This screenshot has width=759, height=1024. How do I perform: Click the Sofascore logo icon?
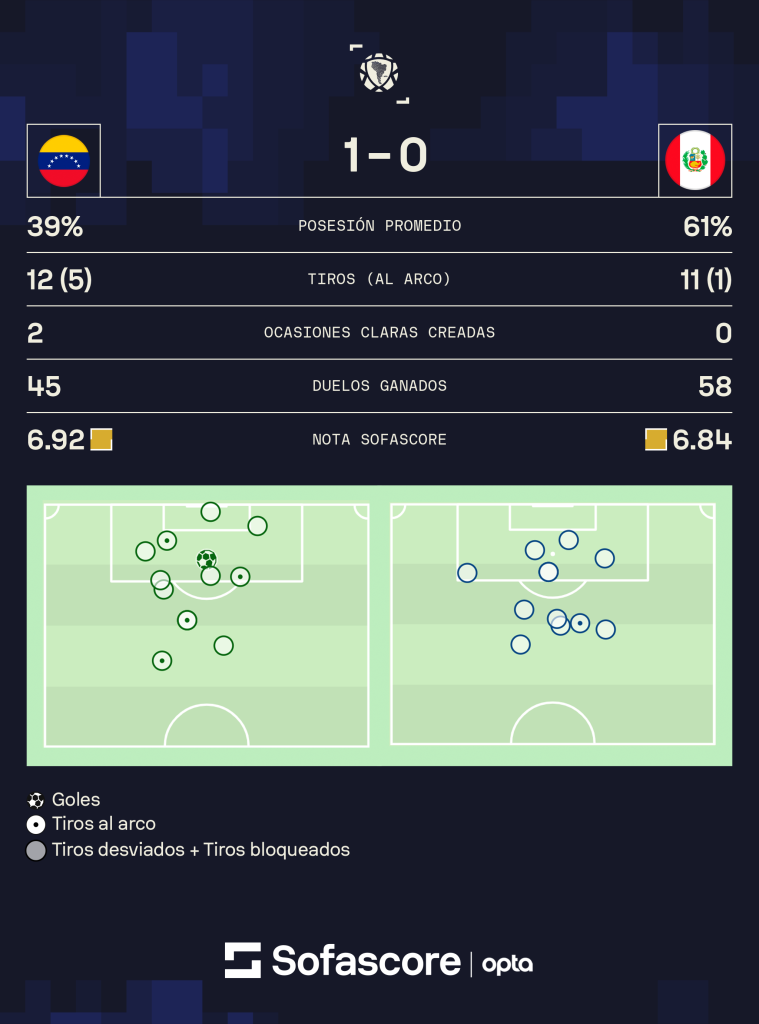point(243,960)
